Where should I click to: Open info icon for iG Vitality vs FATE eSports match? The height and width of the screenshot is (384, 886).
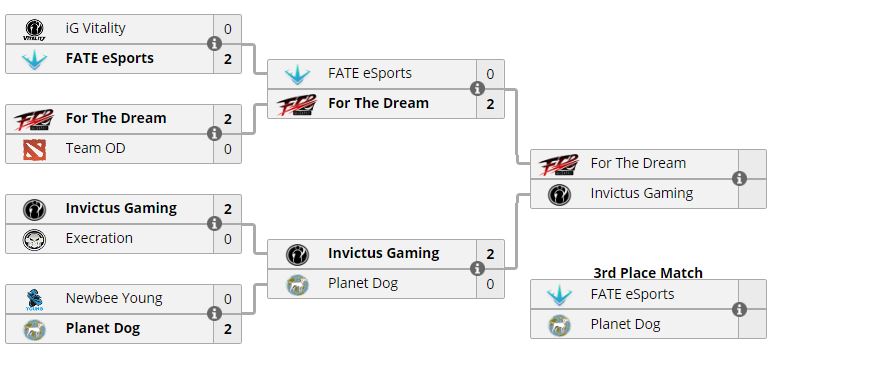(x=214, y=43)
